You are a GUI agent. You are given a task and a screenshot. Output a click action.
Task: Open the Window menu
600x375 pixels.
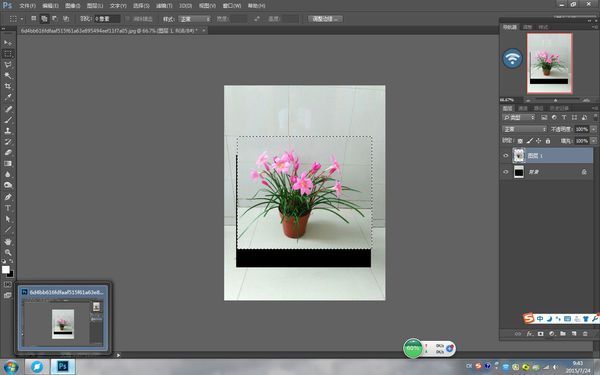[x=232, y=6]
